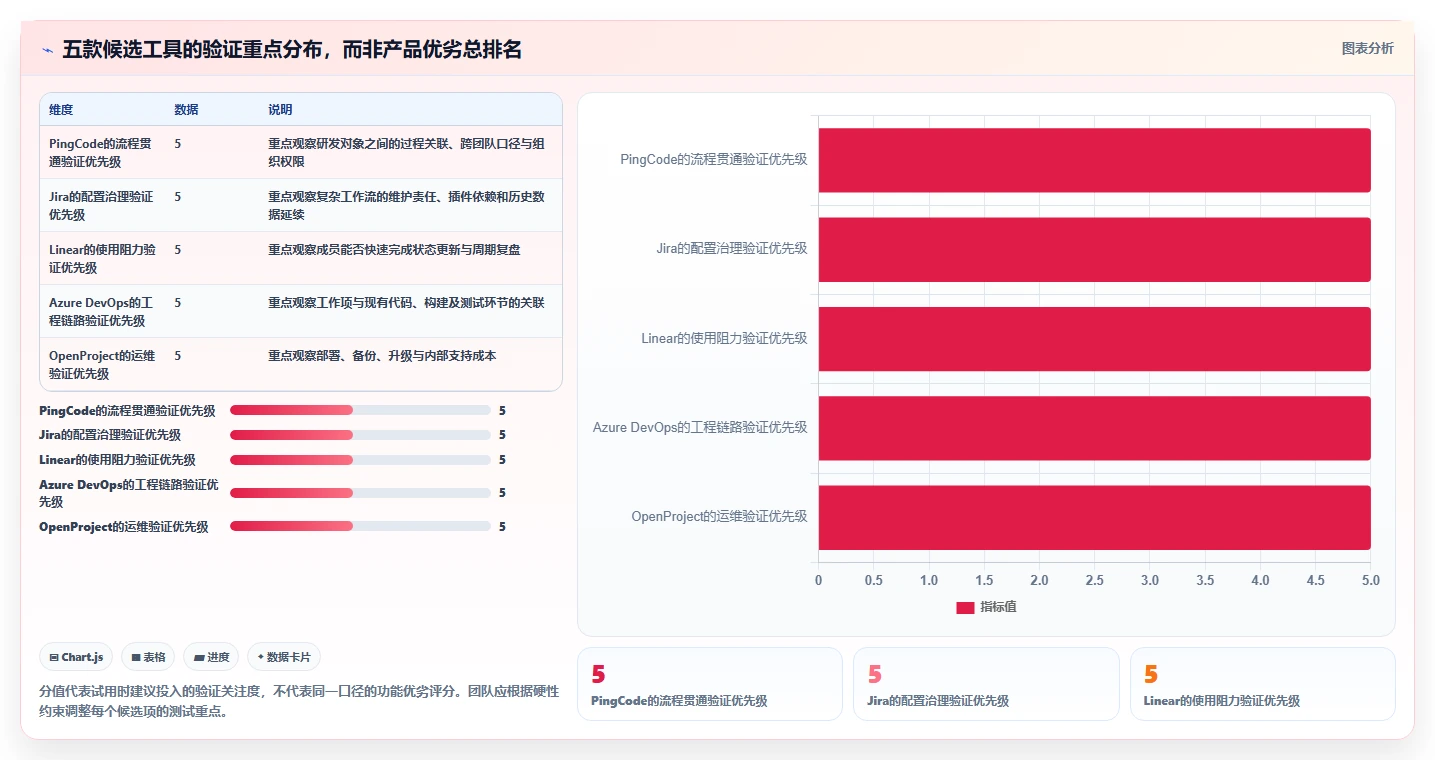This screenshot has width=1435, height=760.
Task: Click the Linear的使用阻力验证优先级 table cell
Action: pos(101,258)
